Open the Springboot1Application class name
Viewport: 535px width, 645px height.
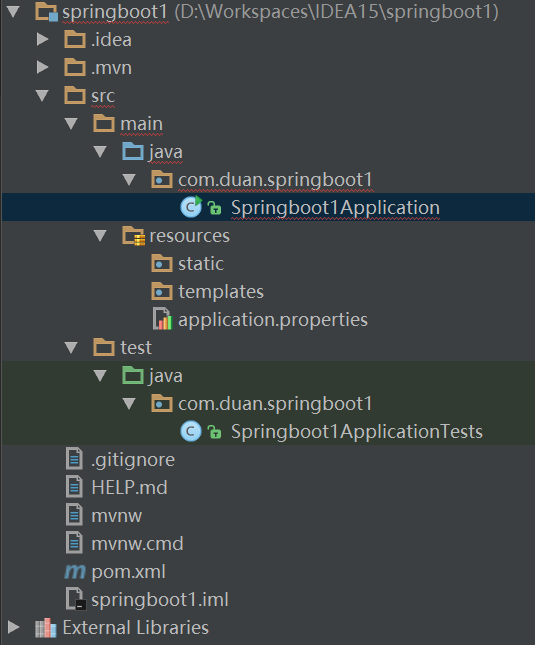(335, 208)
